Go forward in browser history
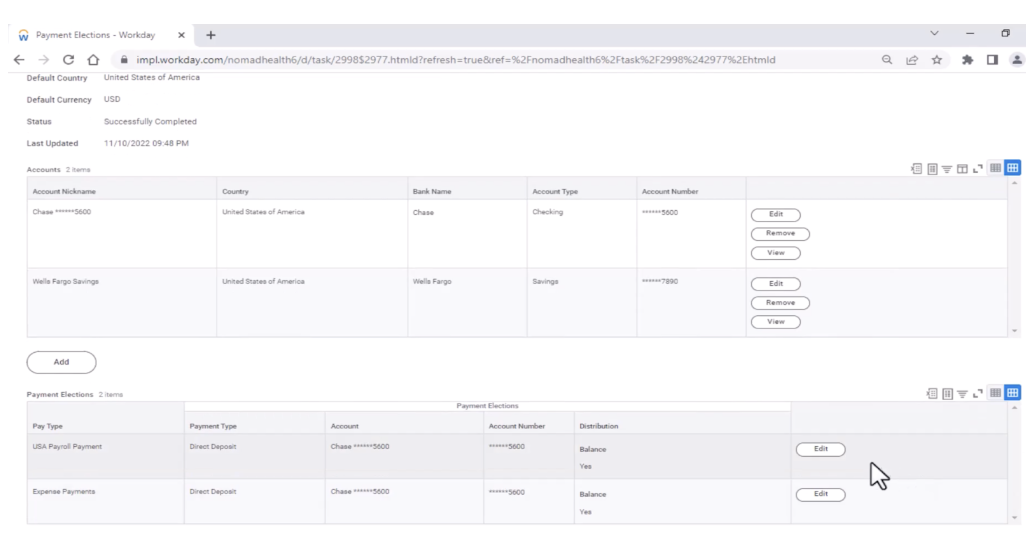The image size is (1028, 540). click(43, 60)
